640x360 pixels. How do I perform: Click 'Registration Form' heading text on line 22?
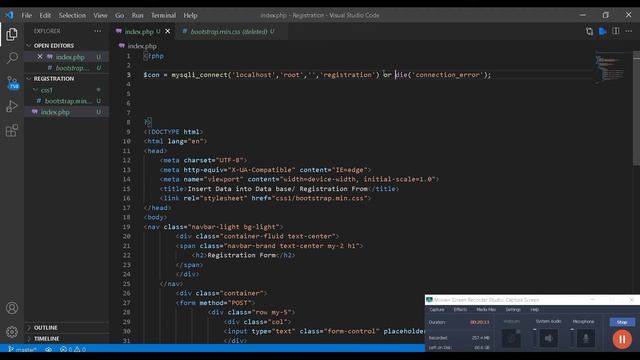(242, 255)
